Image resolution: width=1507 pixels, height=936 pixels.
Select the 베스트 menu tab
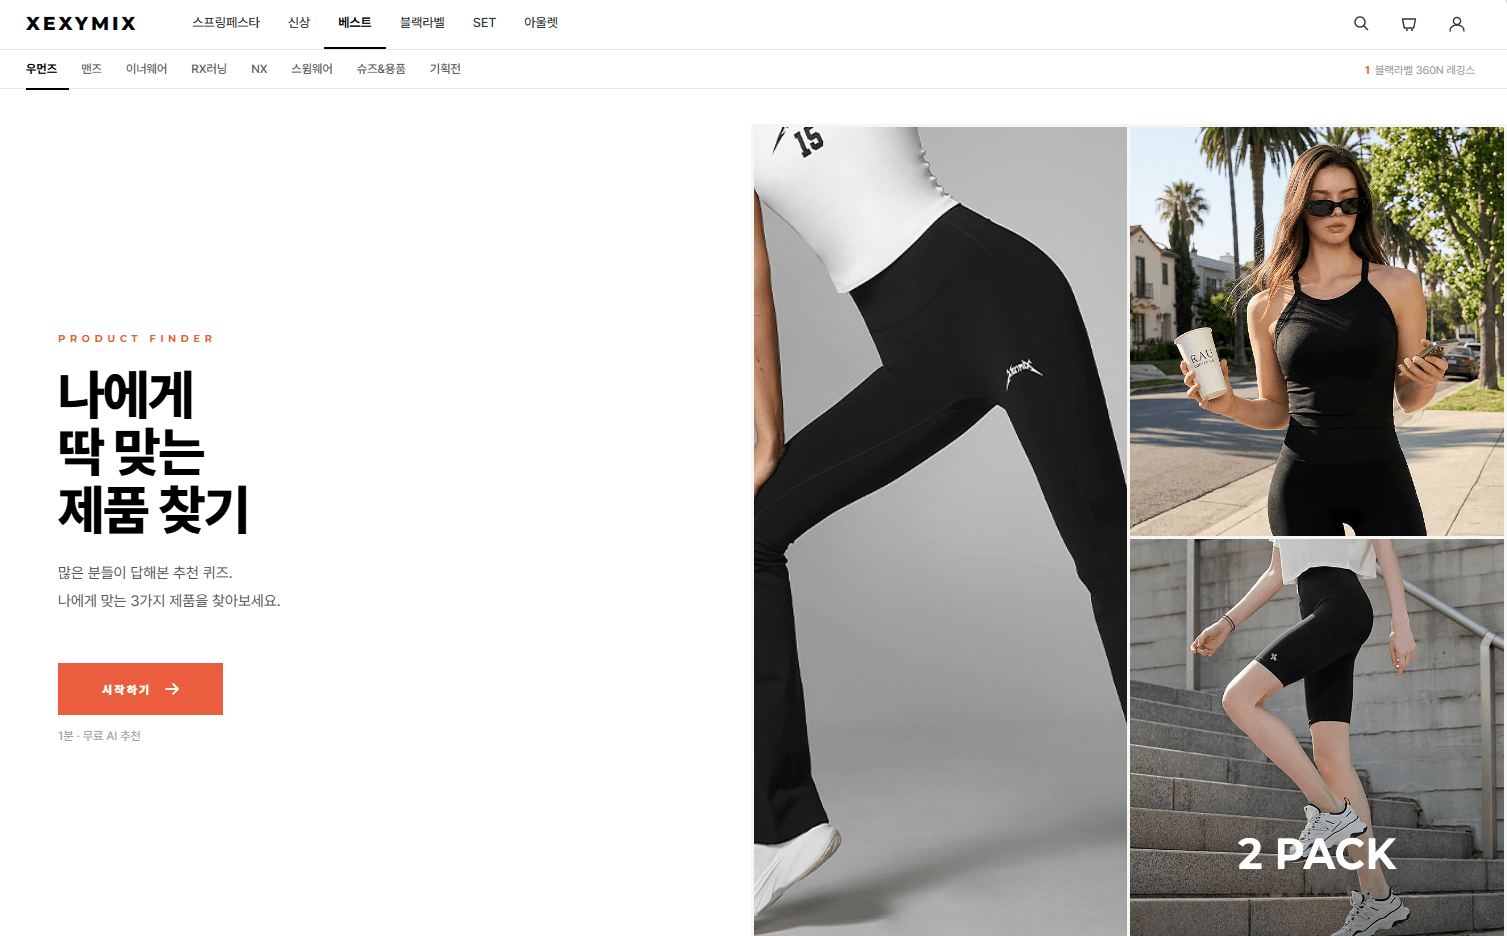pos(355,23)
